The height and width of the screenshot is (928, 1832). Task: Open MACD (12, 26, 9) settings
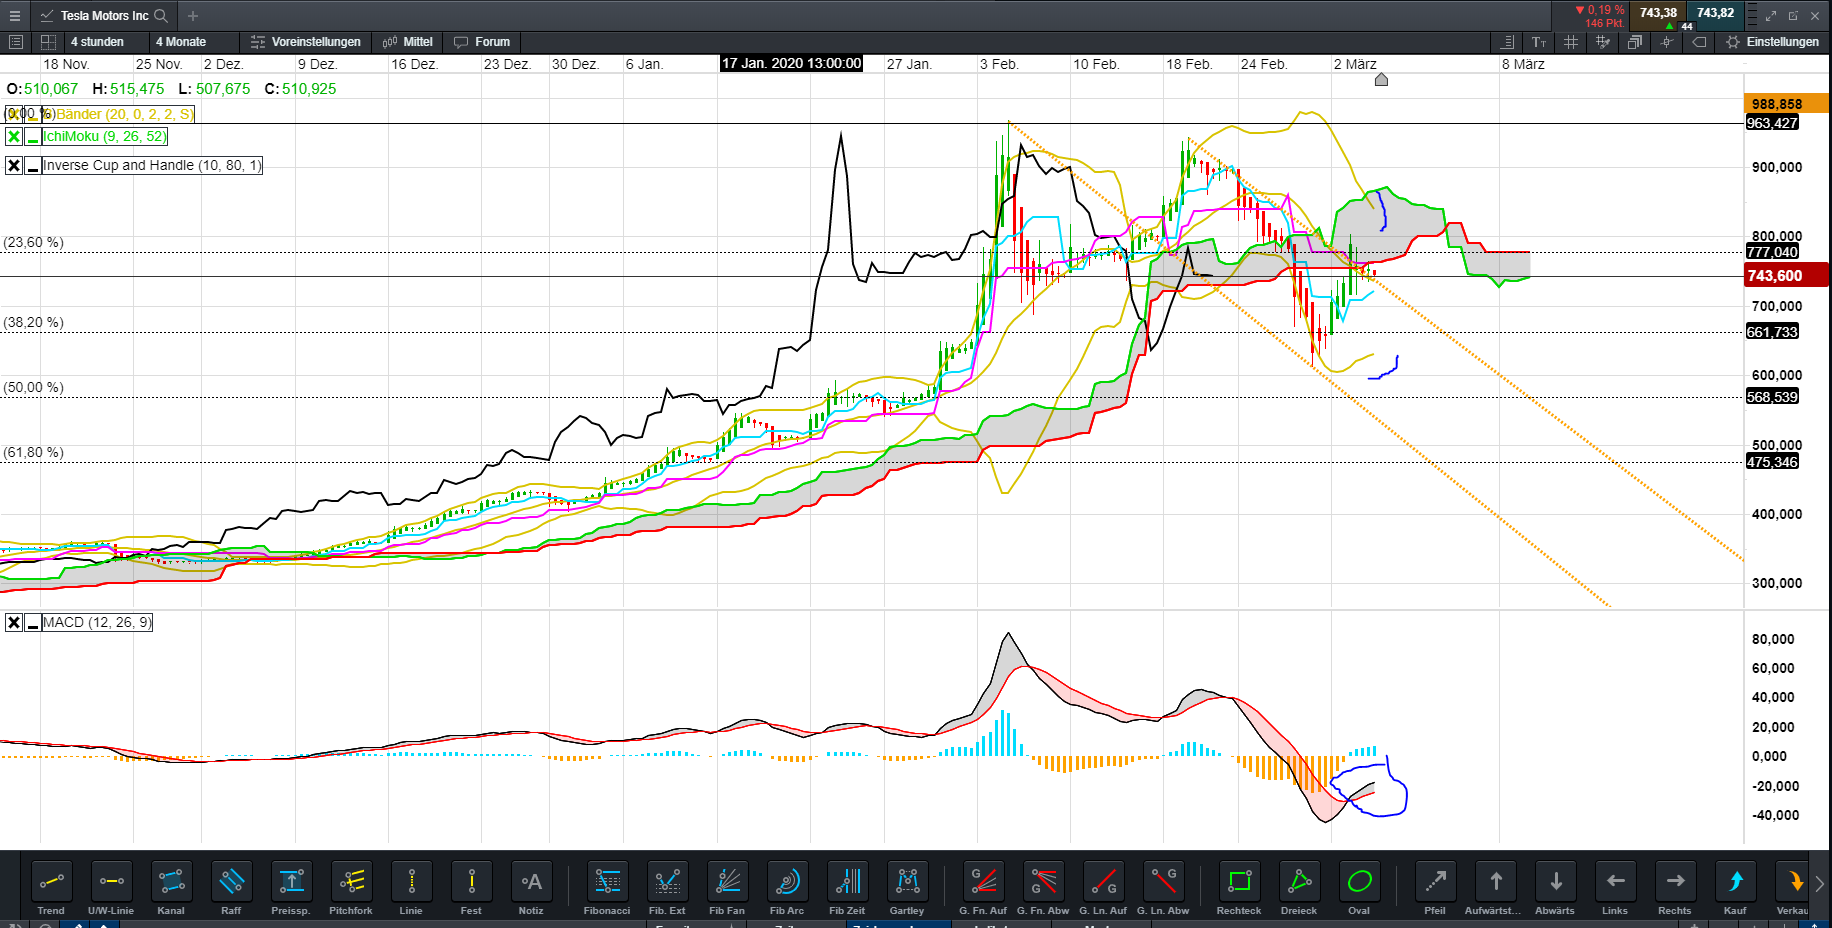click(x=97, y=623)
